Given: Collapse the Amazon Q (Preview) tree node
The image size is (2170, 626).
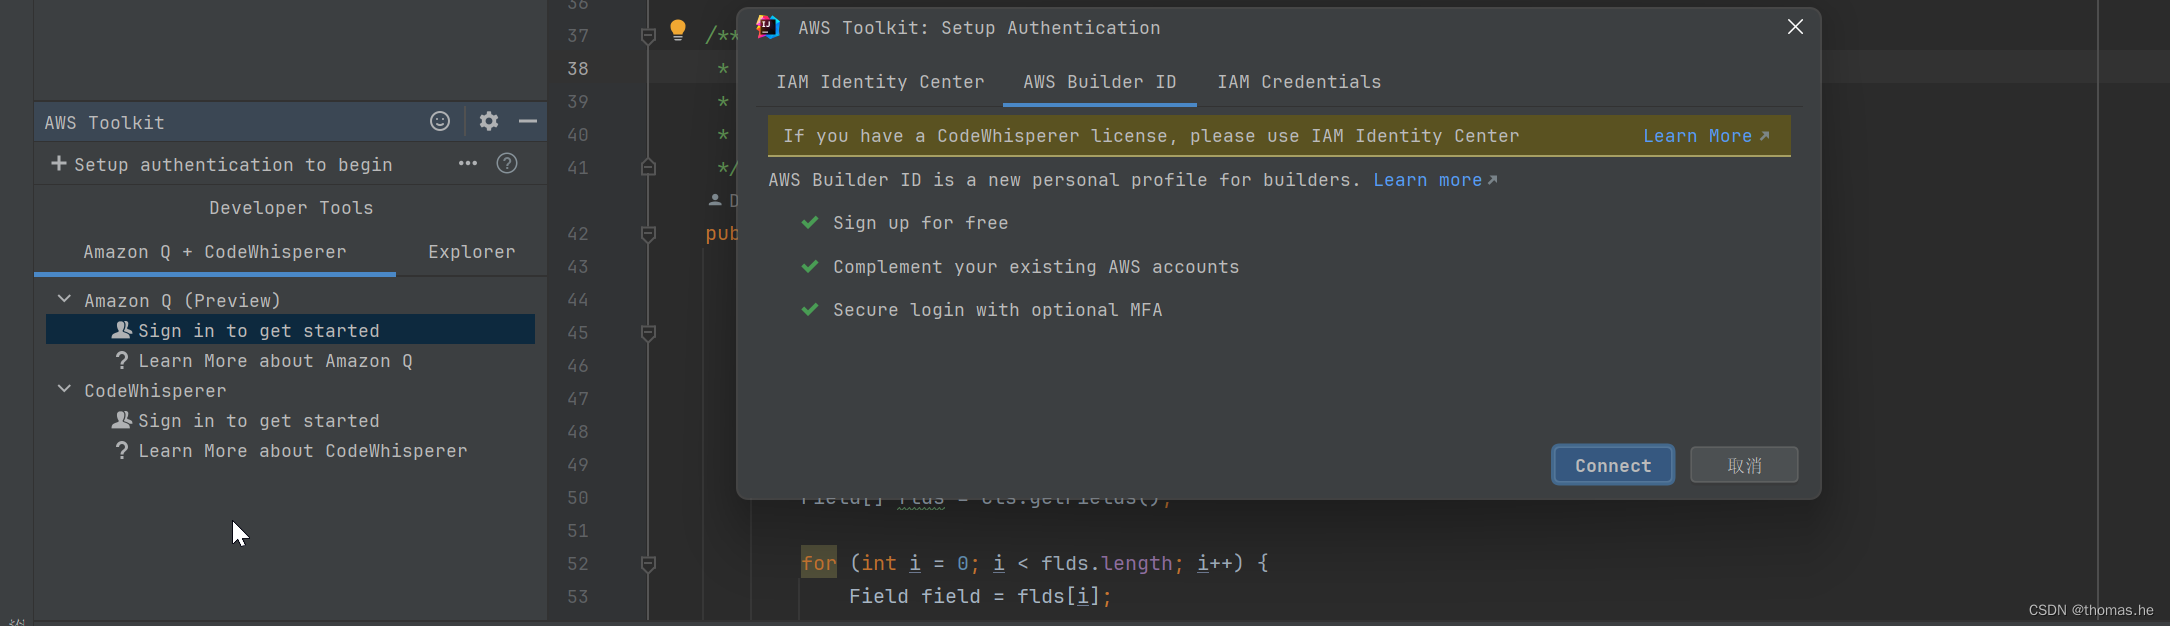Looking at the screenshot, I should tap(64, 299).
